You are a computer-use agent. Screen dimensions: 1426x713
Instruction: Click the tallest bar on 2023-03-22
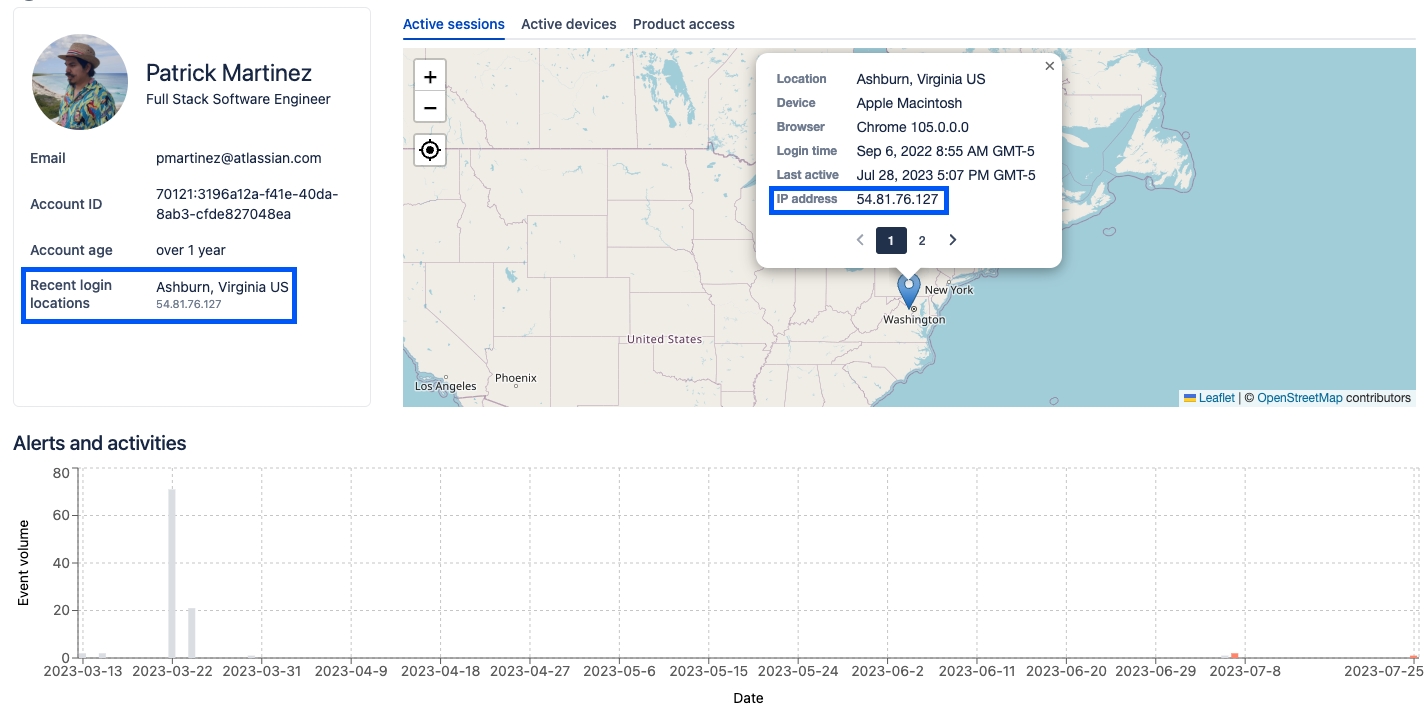(x=172, y=573)
